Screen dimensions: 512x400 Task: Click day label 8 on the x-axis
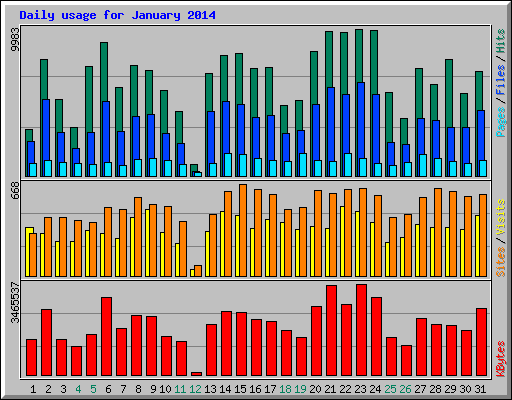click(x=138, y=389)
